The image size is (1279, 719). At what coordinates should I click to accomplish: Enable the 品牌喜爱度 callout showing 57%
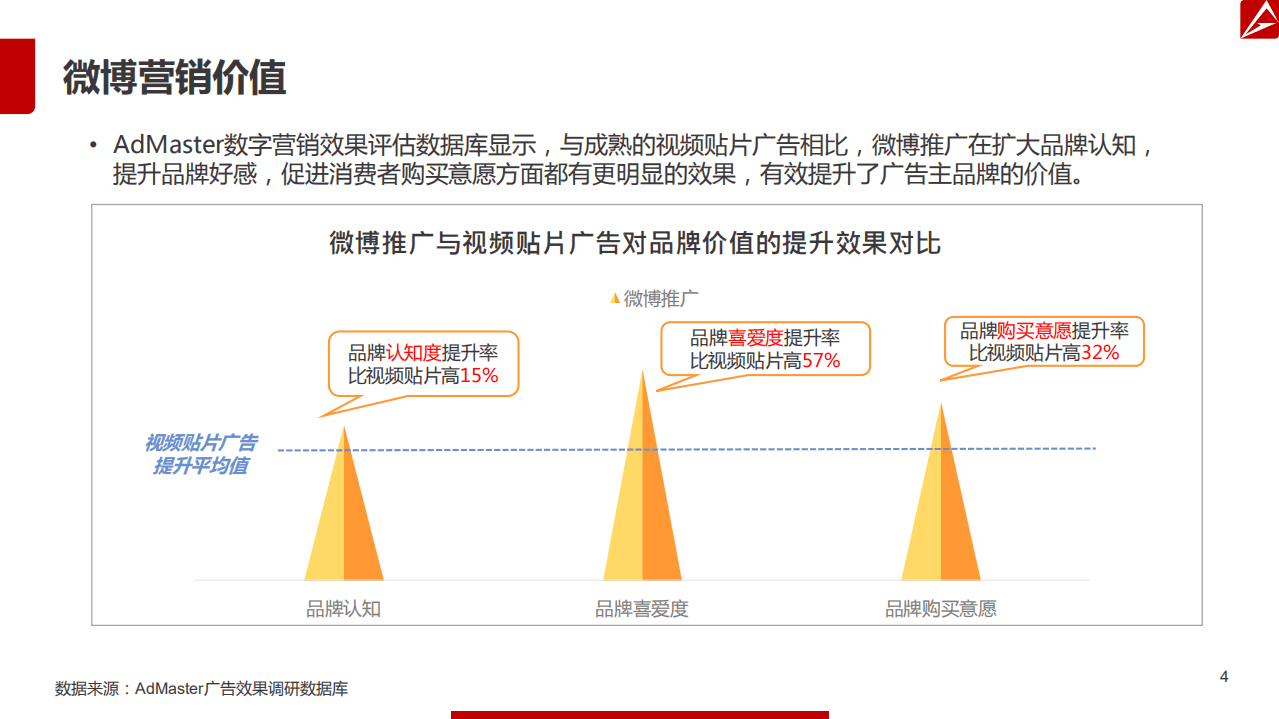tap(766, 346)
